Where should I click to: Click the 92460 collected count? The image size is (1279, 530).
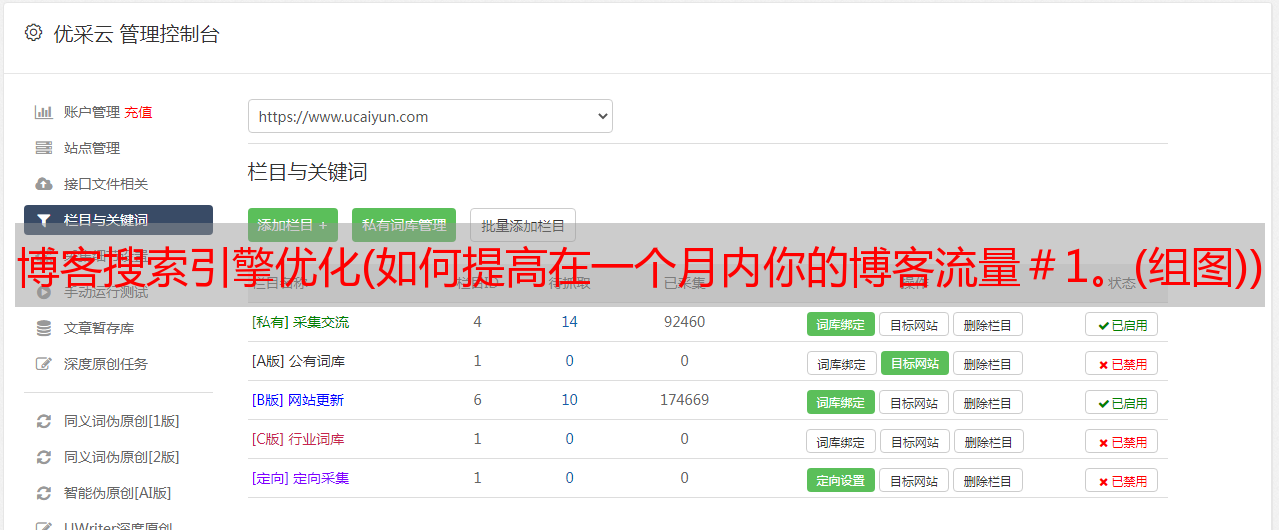tap(684, 322)
